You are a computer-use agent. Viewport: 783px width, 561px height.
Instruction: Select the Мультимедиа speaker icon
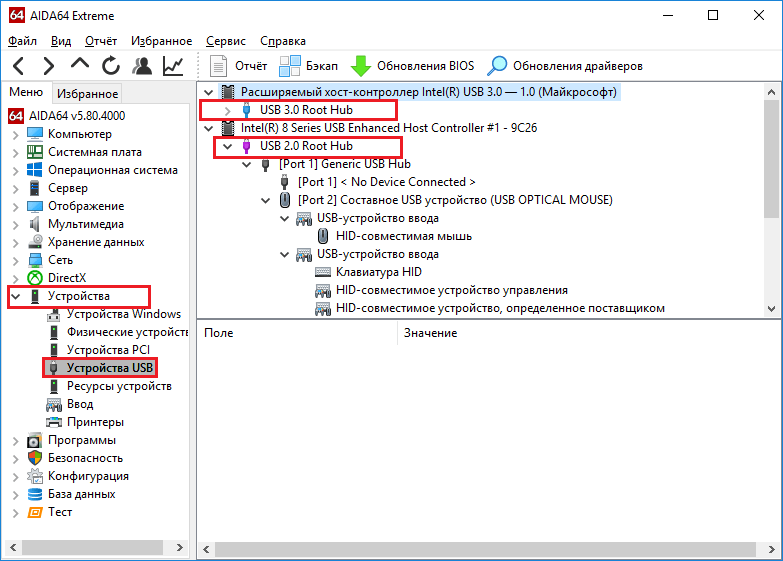point(34,224)
